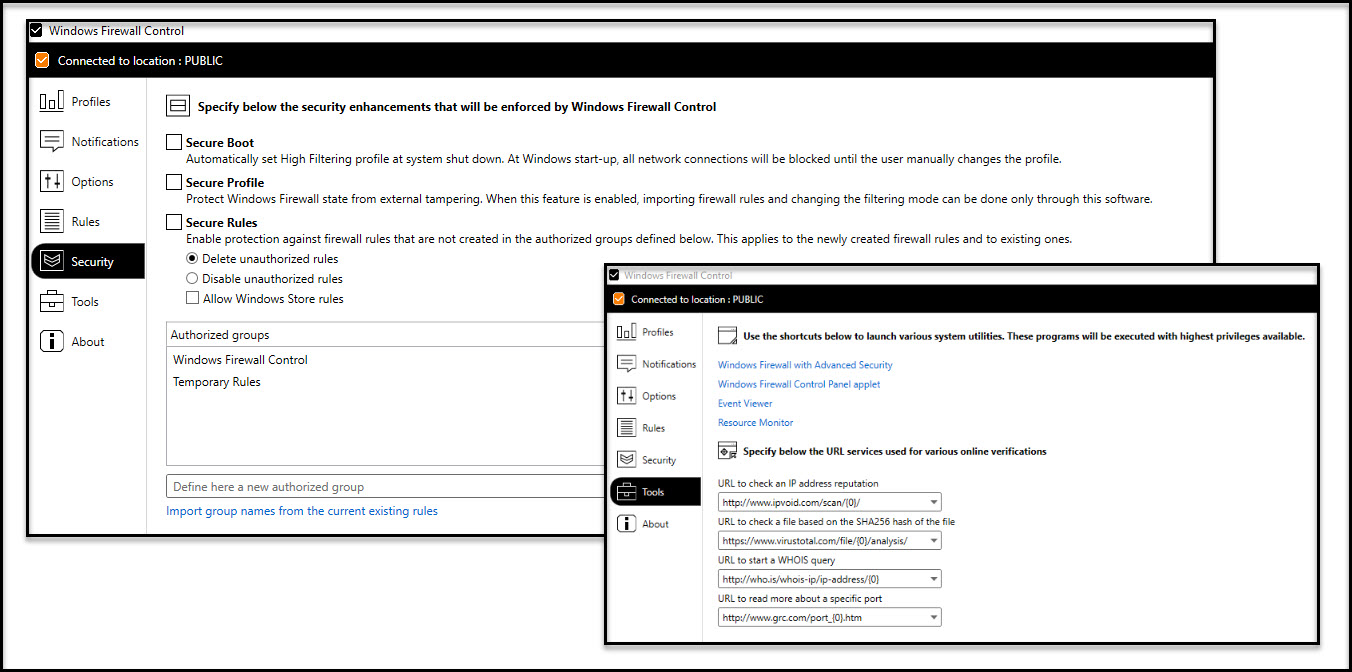Click the Options sliders icon in back window
Image resolution: width=1352 pixels, height=672 pixels.
[52, 181]
